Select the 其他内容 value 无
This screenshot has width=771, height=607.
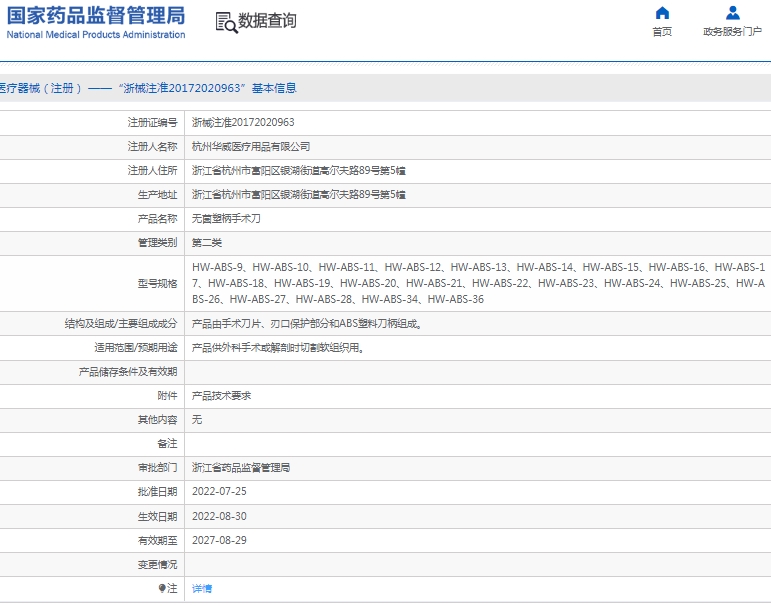(197, 420)
